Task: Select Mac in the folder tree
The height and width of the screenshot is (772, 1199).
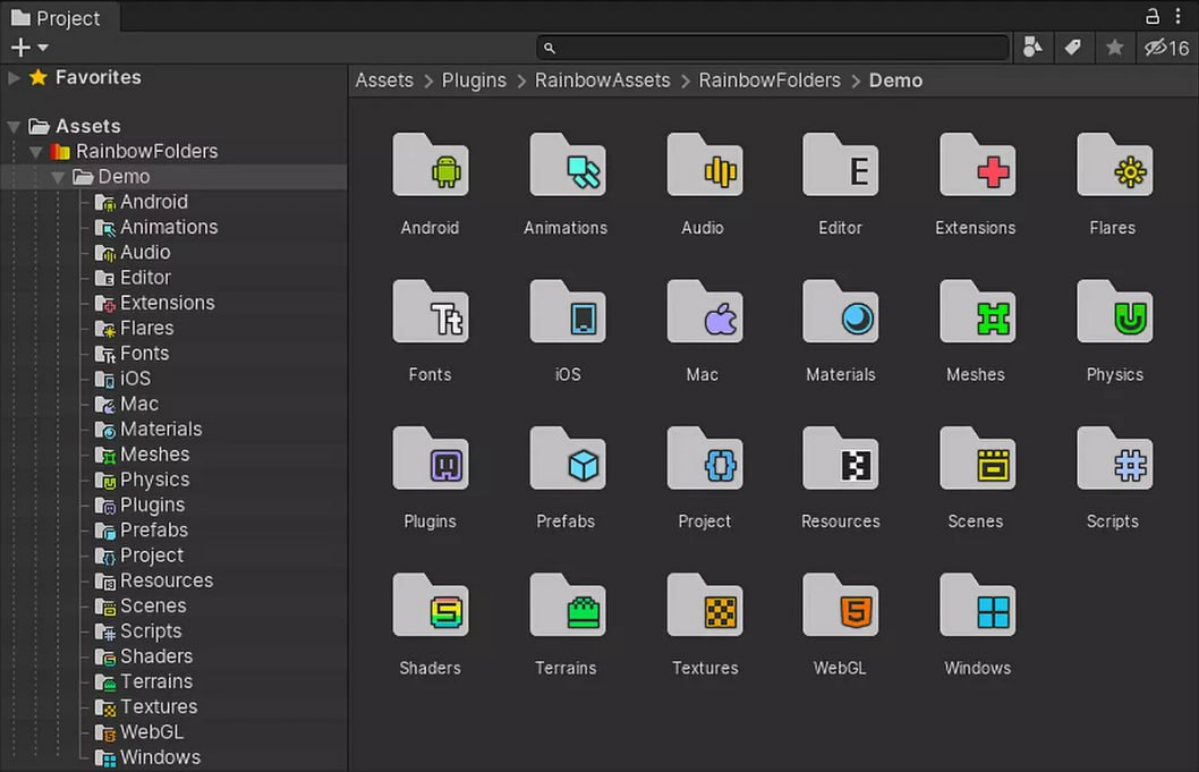Action: coord(139,404)
